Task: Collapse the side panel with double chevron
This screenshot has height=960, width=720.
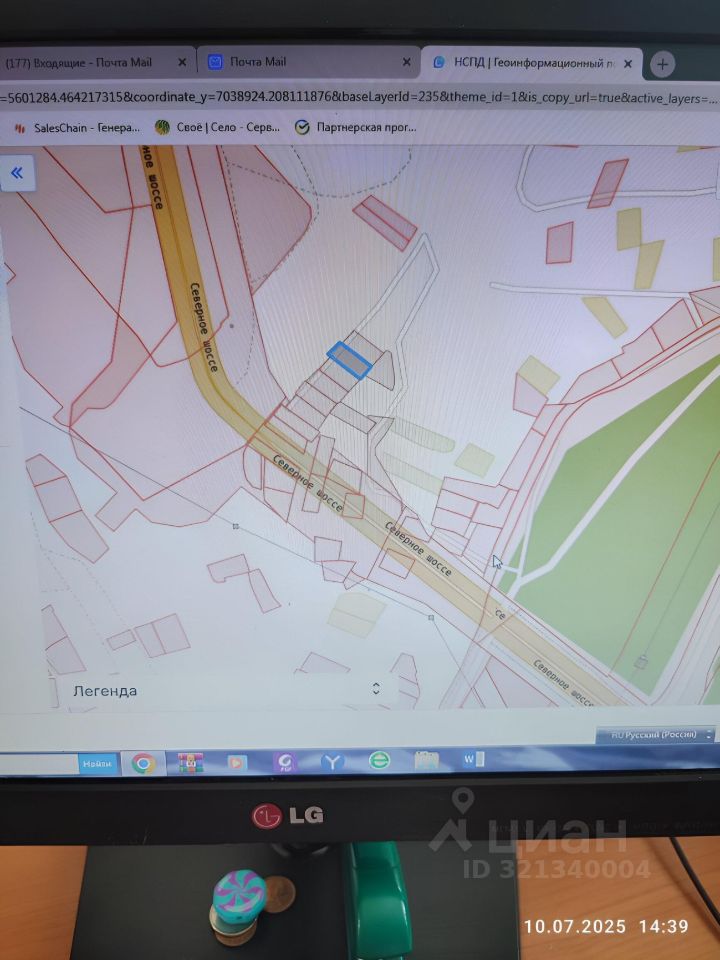Action: 17,173
